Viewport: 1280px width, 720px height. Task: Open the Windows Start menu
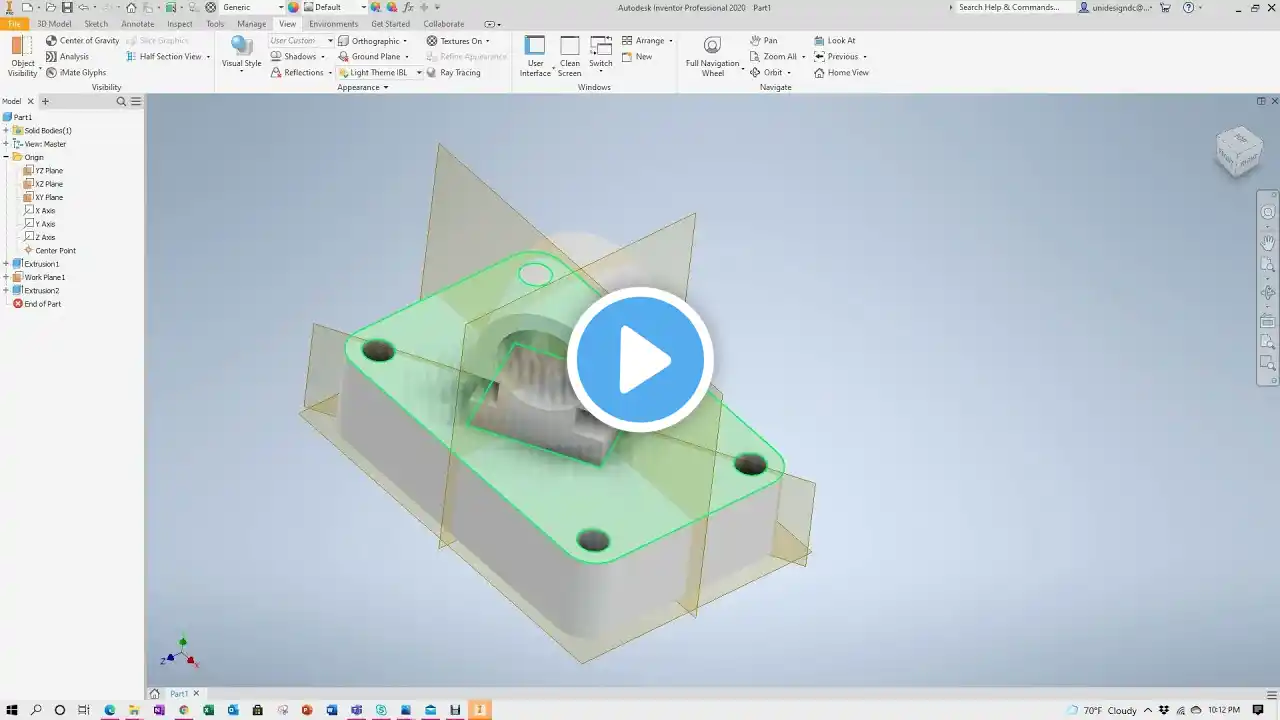12,710
